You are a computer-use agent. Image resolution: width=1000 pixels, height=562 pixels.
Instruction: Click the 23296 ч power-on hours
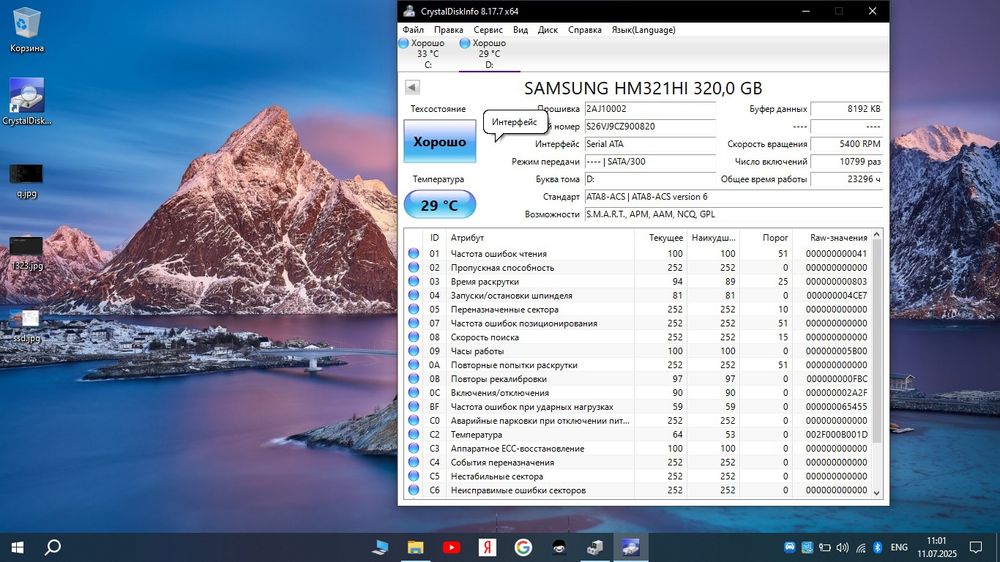[x=846, y=179]
